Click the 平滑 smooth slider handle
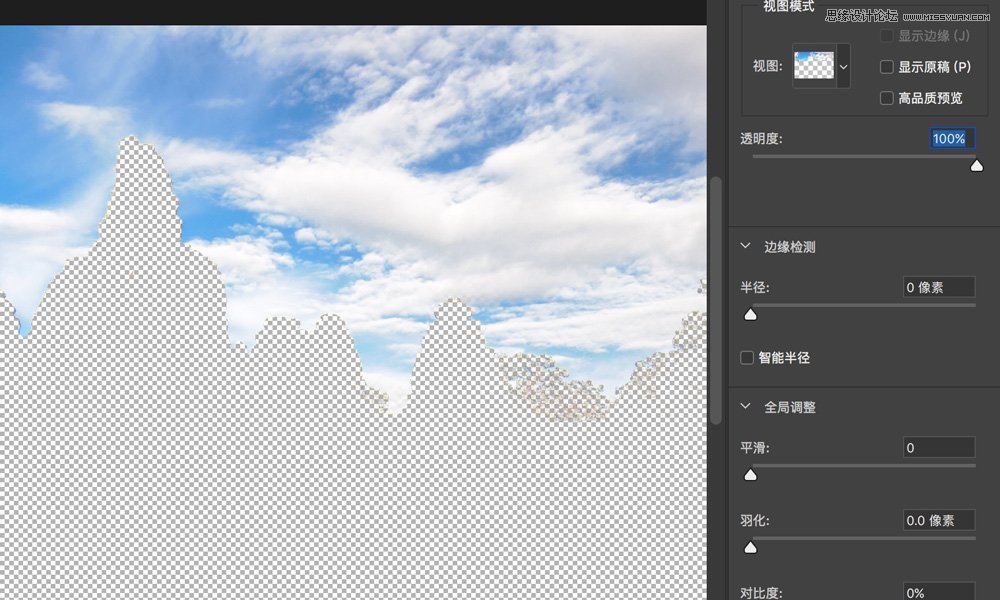The width and height of the screenshot is (1000, 600). [x=751, y=474]
